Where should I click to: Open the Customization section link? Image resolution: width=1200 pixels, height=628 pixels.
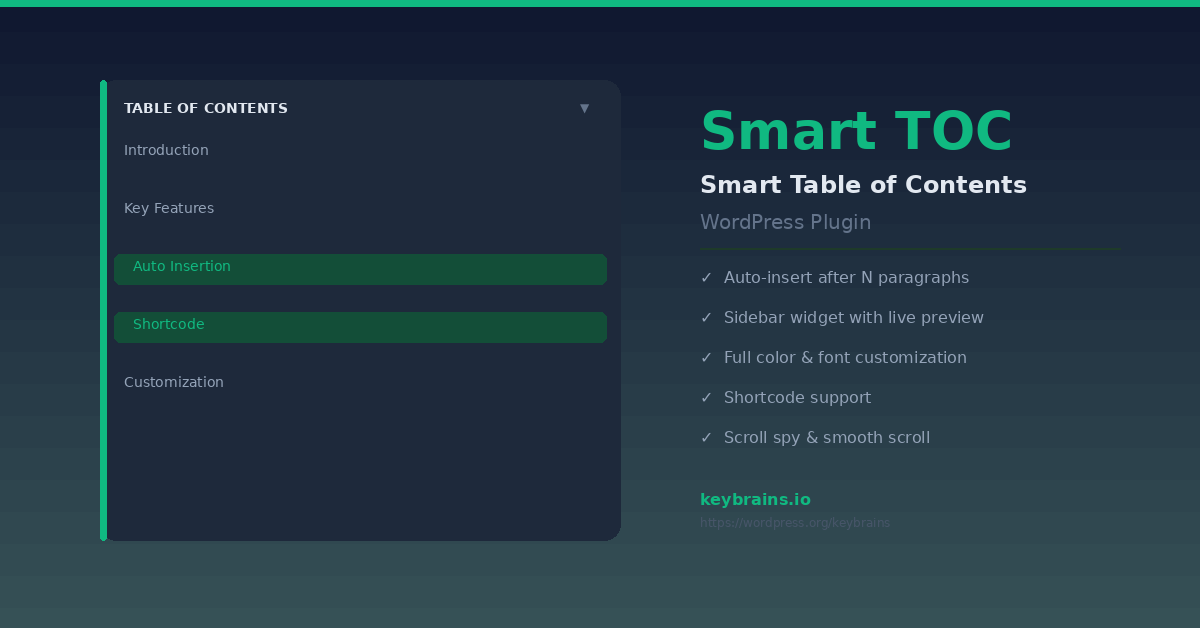click(174, 382)
